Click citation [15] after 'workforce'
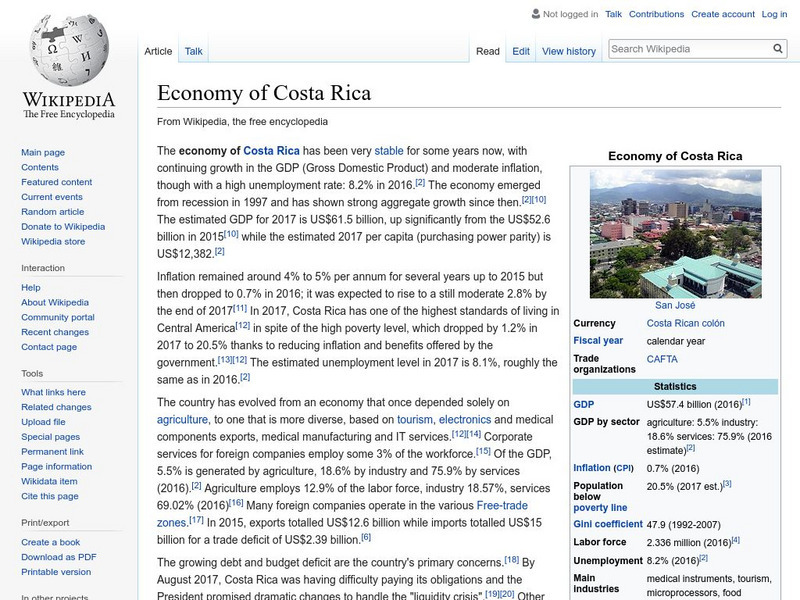Screen dimensions: 800x600 483,451
